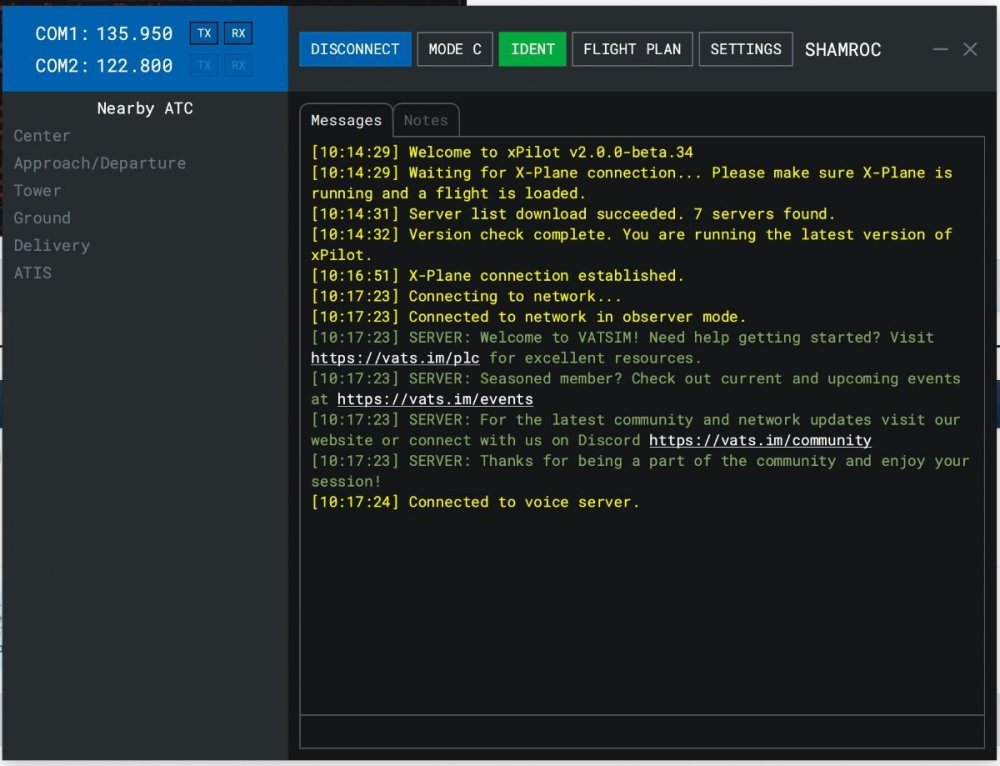
Task: Expand the Center ATC list
Action: (x=42, y=135)
